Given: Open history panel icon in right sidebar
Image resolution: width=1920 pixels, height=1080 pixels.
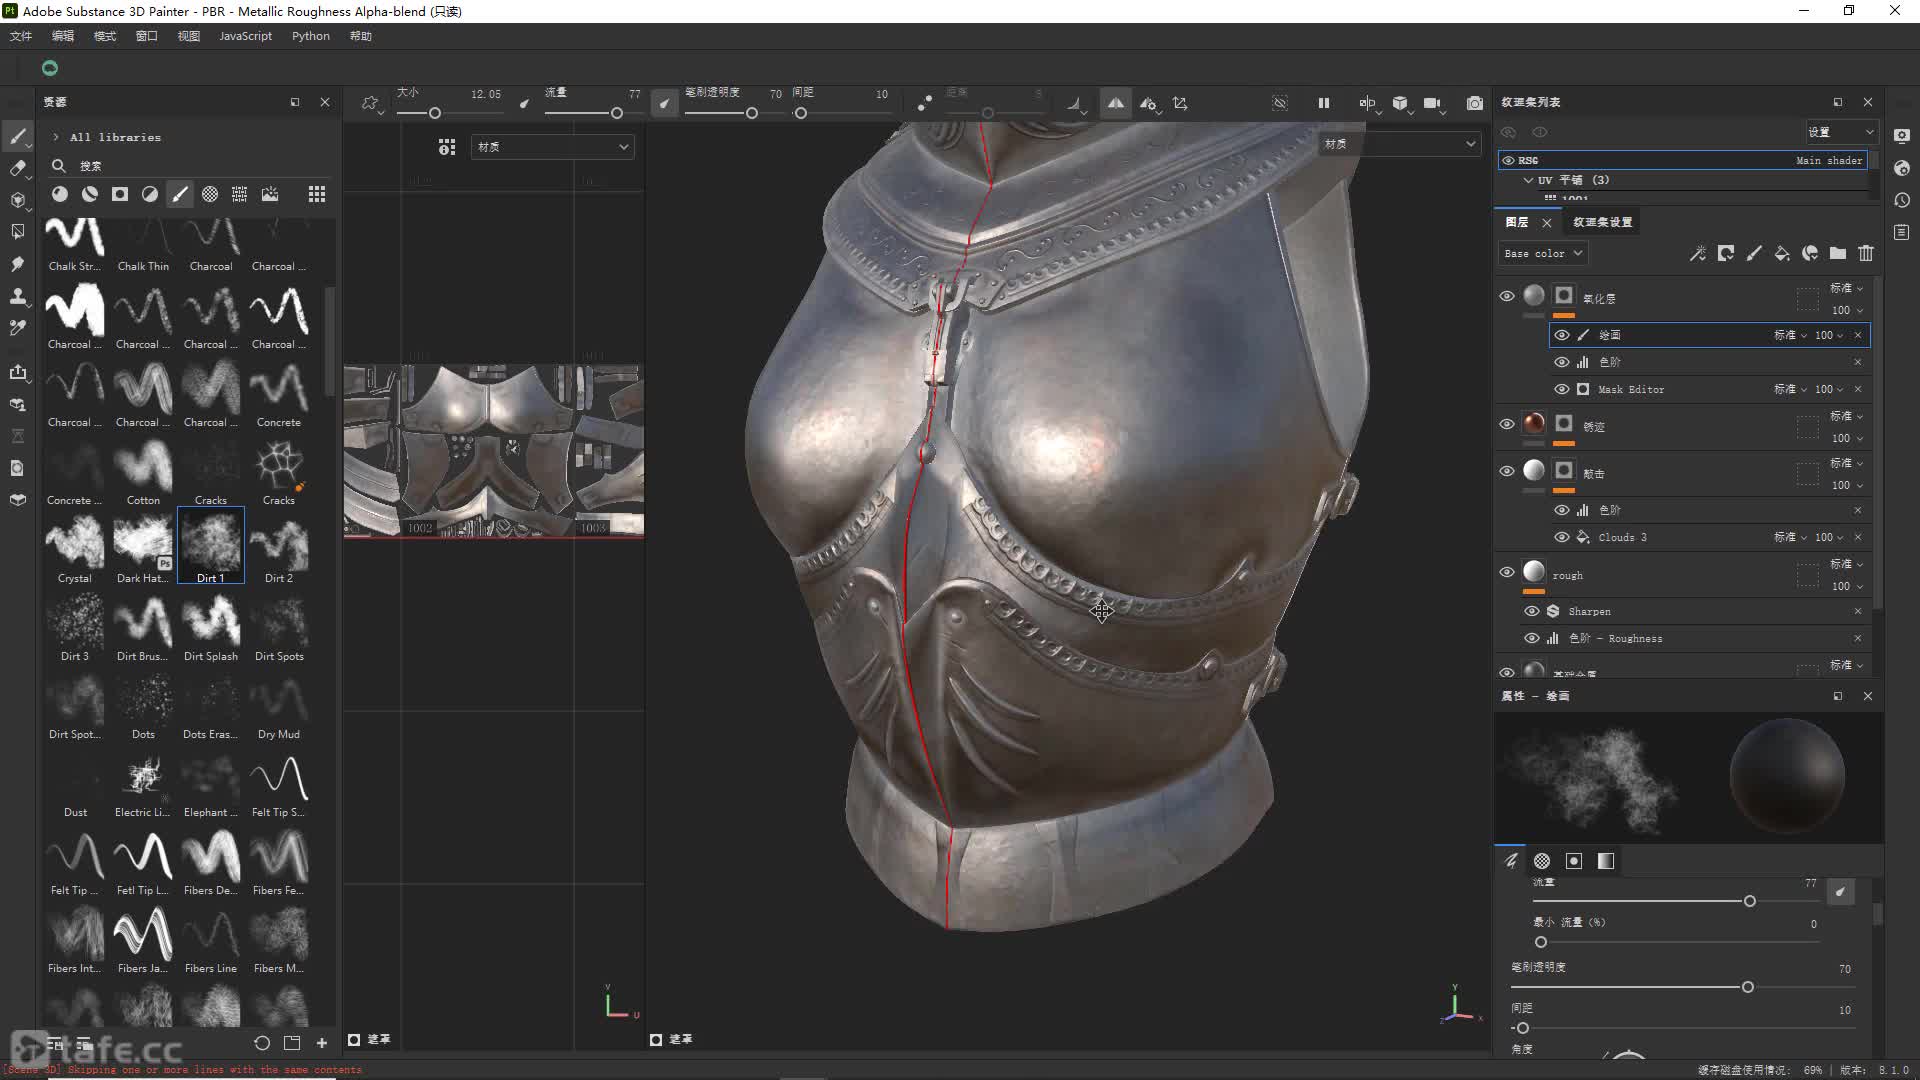Looking at the screenshot, I should 1902,200.
